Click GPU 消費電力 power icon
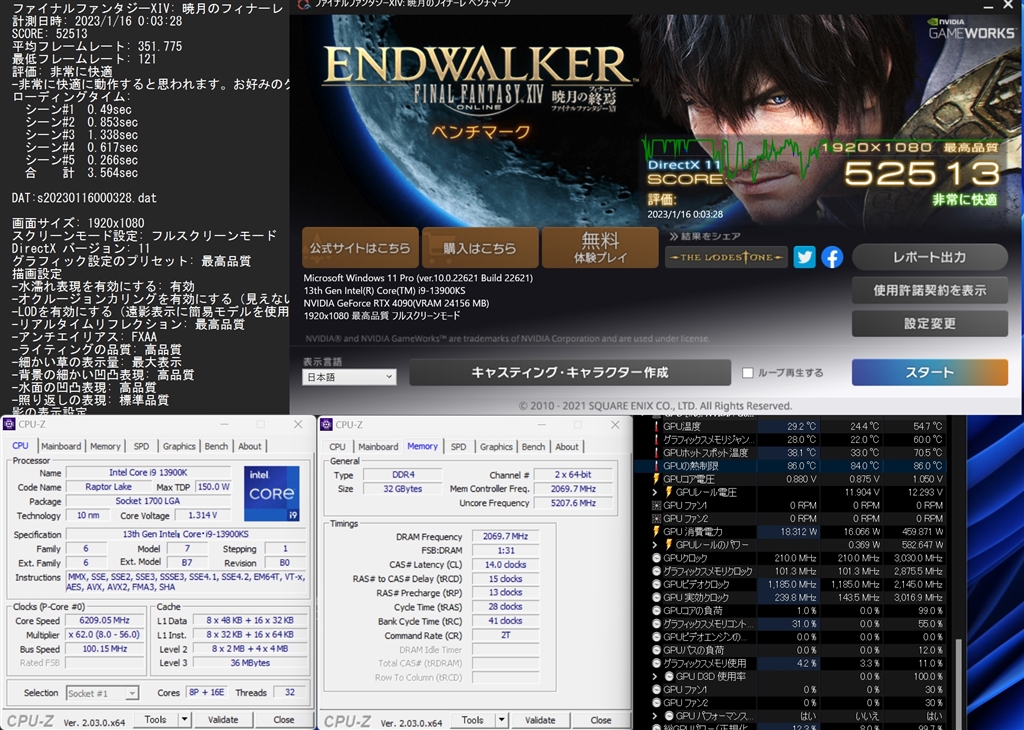This screenshot has height=730, width=1024. 656,532
